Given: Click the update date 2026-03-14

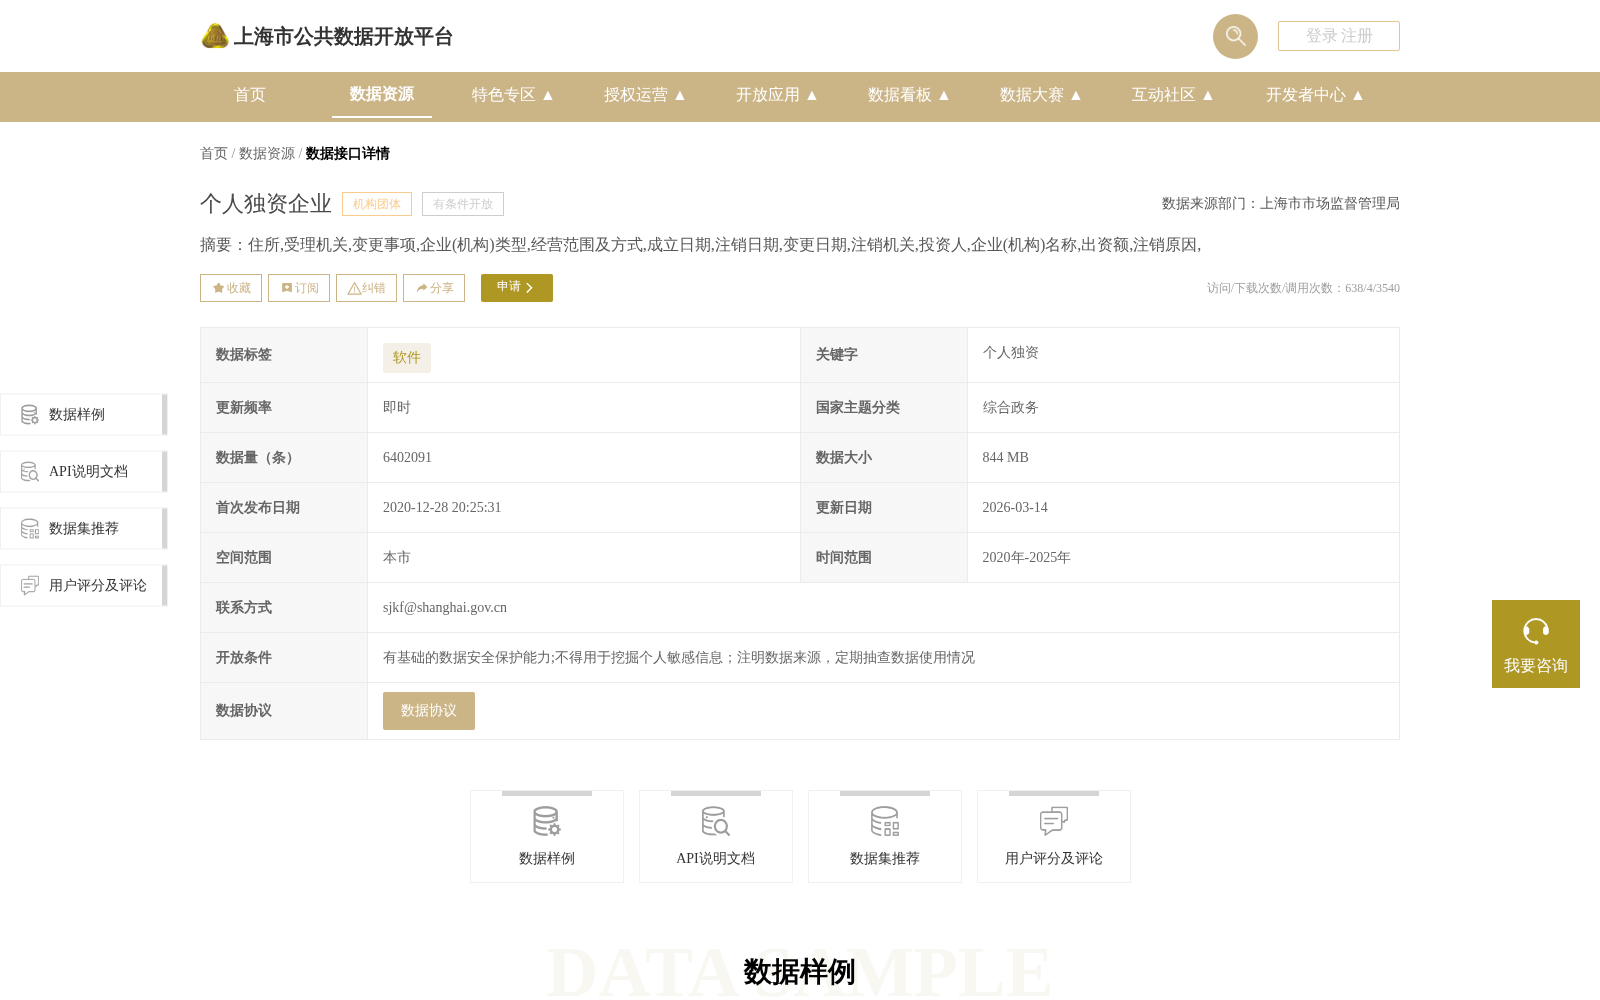Looking at the screenshot, I should coord(1015,507).
